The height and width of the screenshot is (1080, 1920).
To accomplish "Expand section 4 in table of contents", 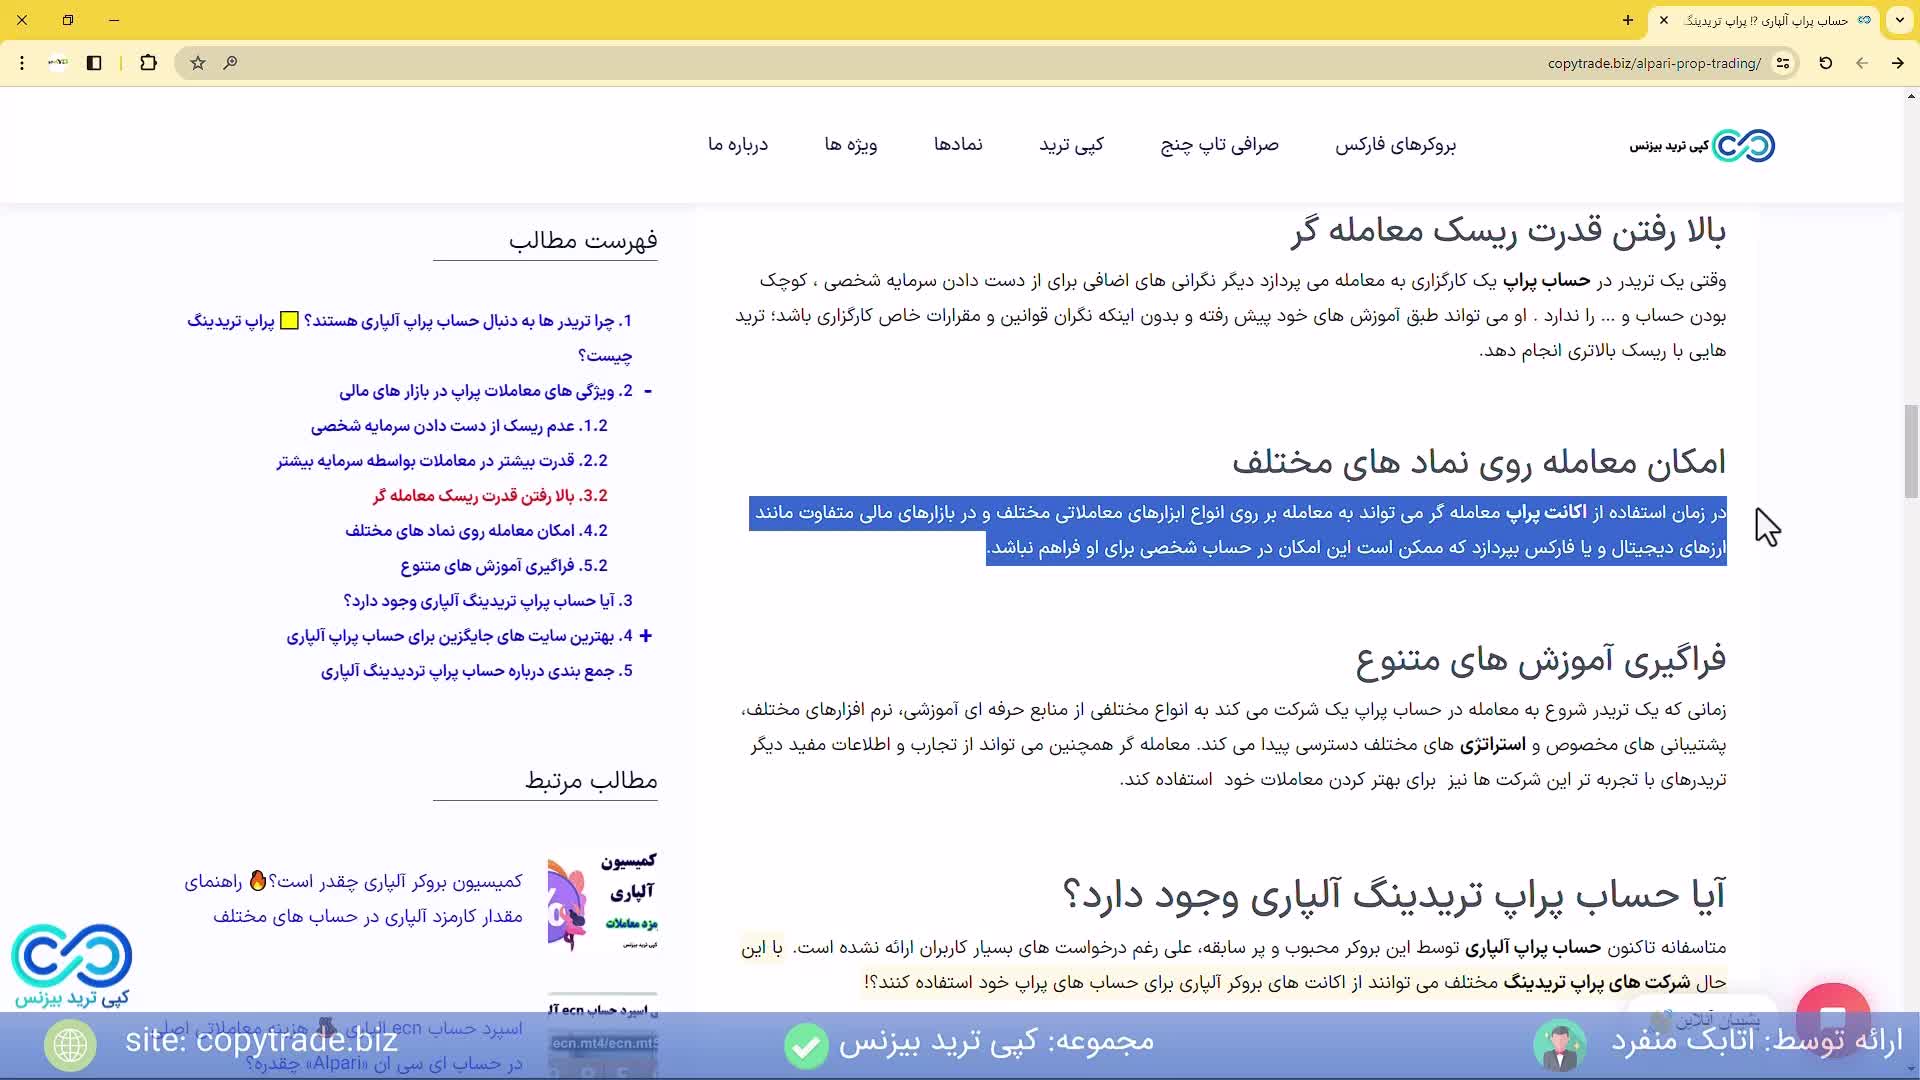I will pos(646,636).
